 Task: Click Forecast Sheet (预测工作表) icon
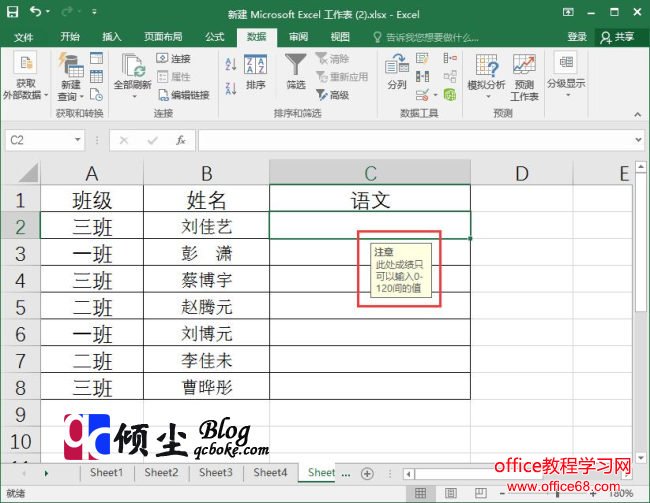[524, 78]
